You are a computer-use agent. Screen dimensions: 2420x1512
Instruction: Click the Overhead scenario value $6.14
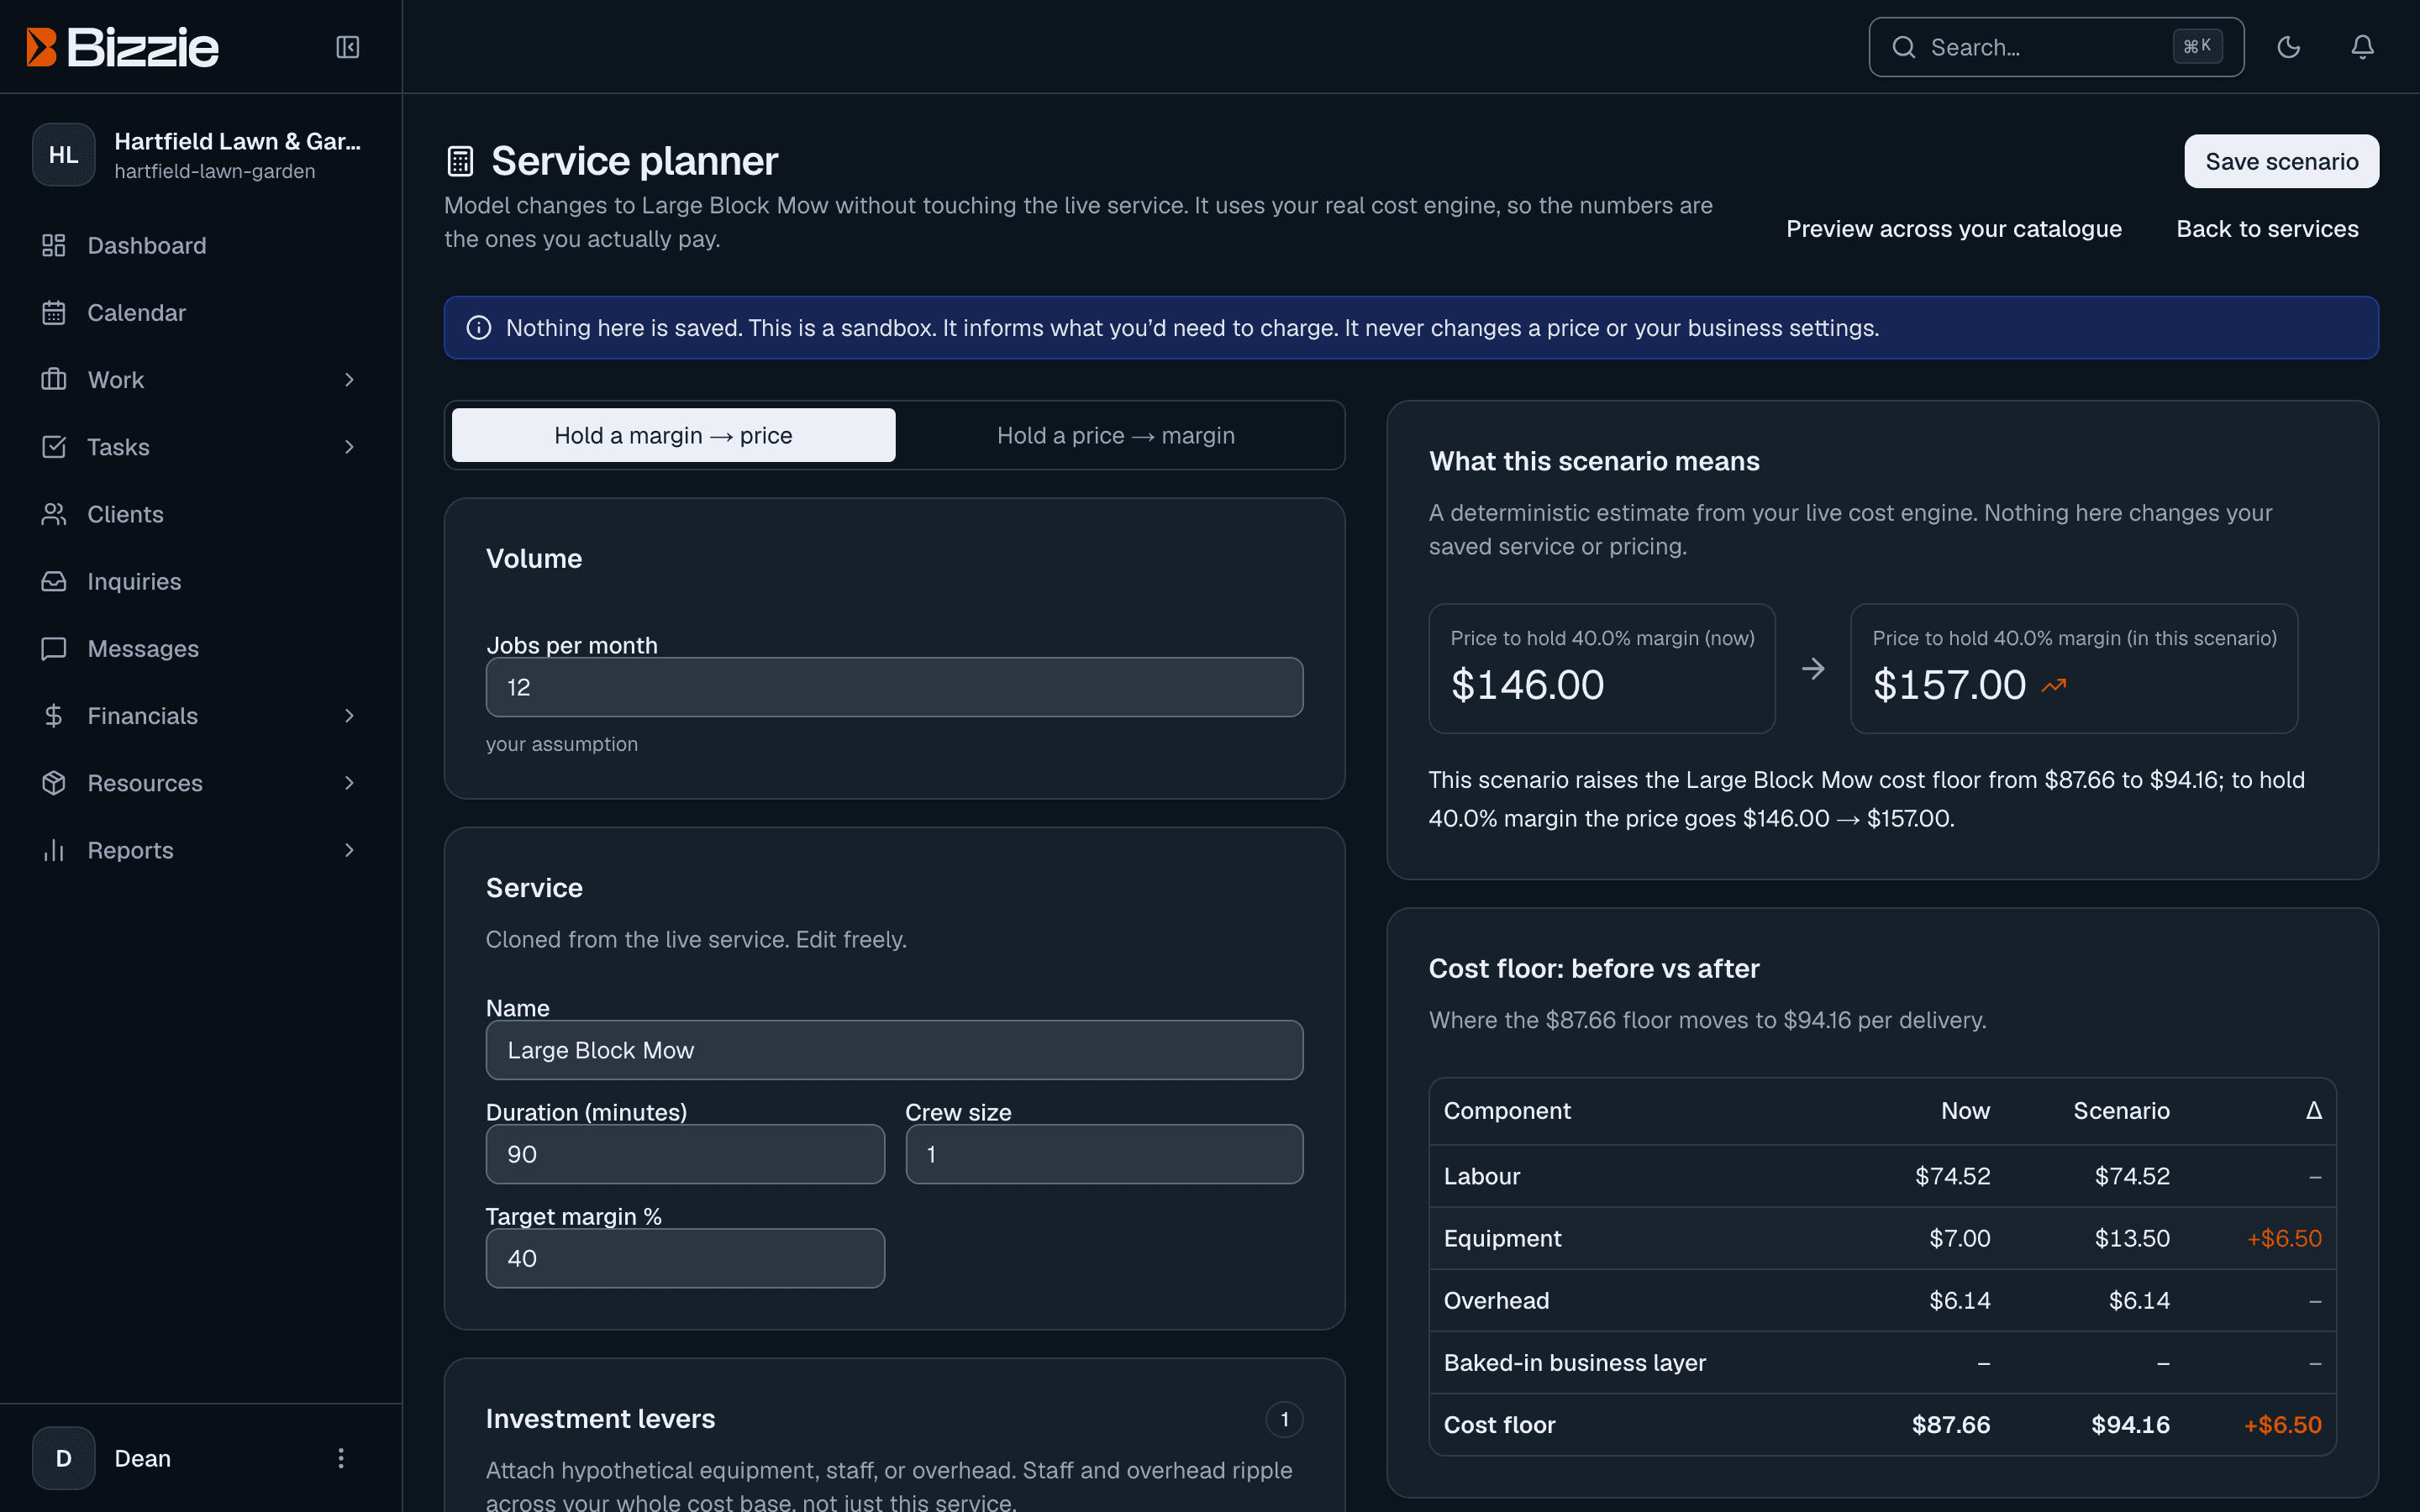[x=2139, y=1300]
